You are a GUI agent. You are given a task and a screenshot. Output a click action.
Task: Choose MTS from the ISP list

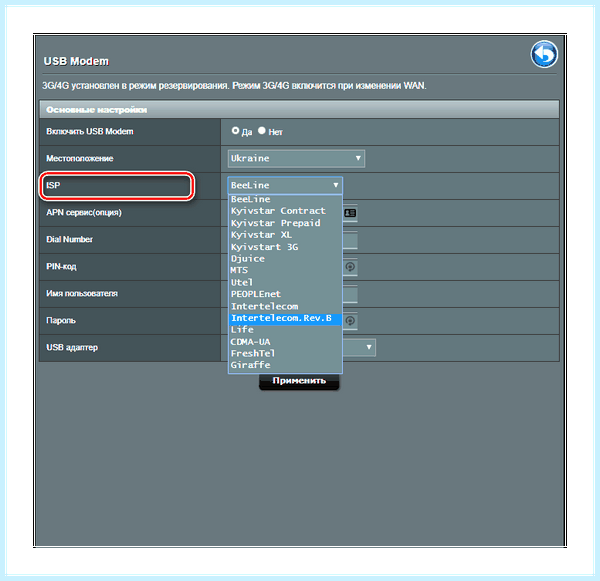[285, 270]
